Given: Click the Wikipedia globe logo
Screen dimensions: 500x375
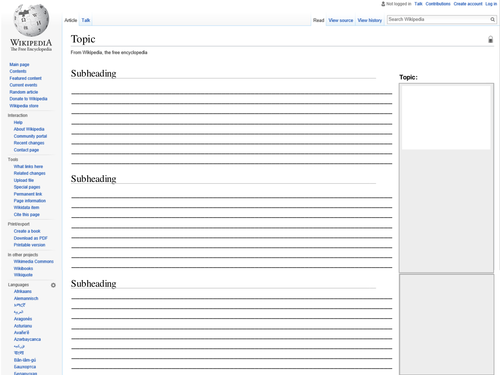Looking at the screenshot, I should [x=31, y=20].
